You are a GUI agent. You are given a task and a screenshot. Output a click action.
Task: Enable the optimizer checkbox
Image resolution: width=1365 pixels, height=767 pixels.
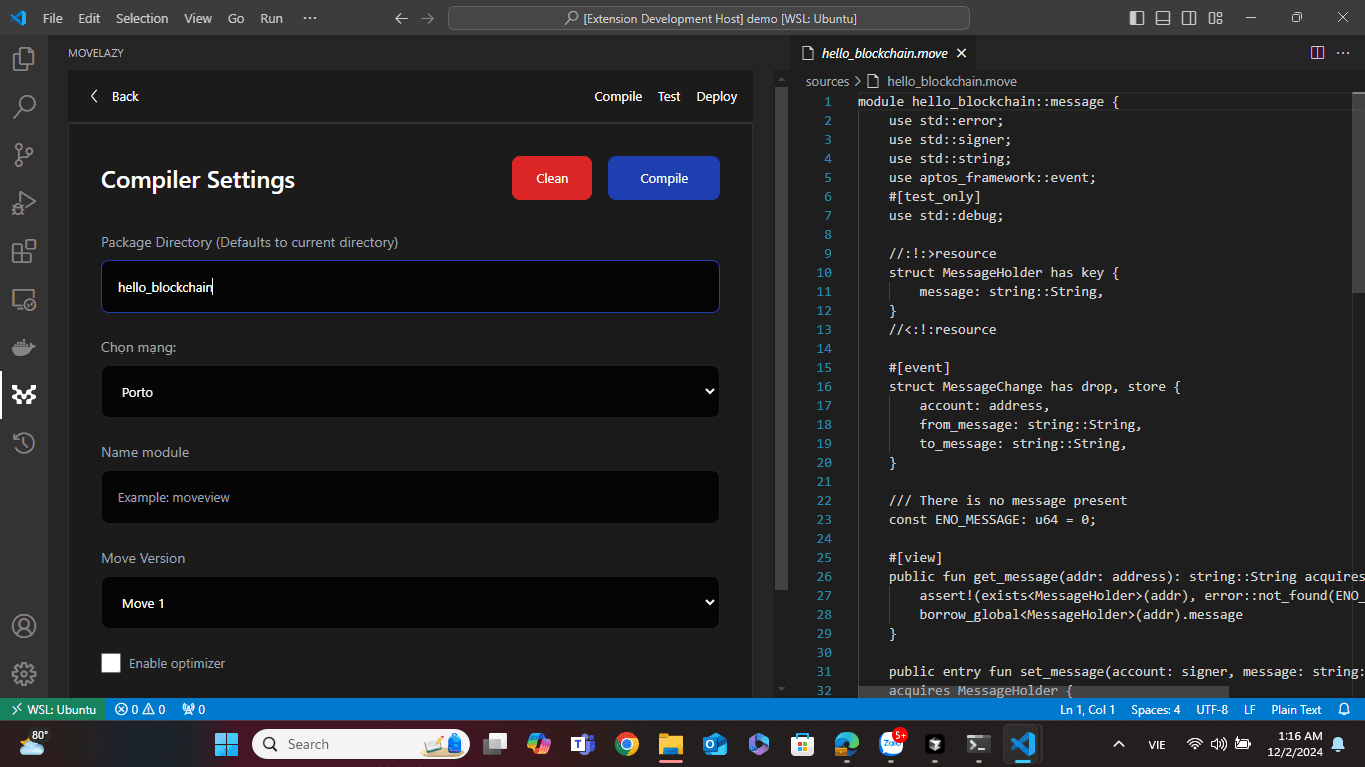pyautogui.click(x=111, y=663)
